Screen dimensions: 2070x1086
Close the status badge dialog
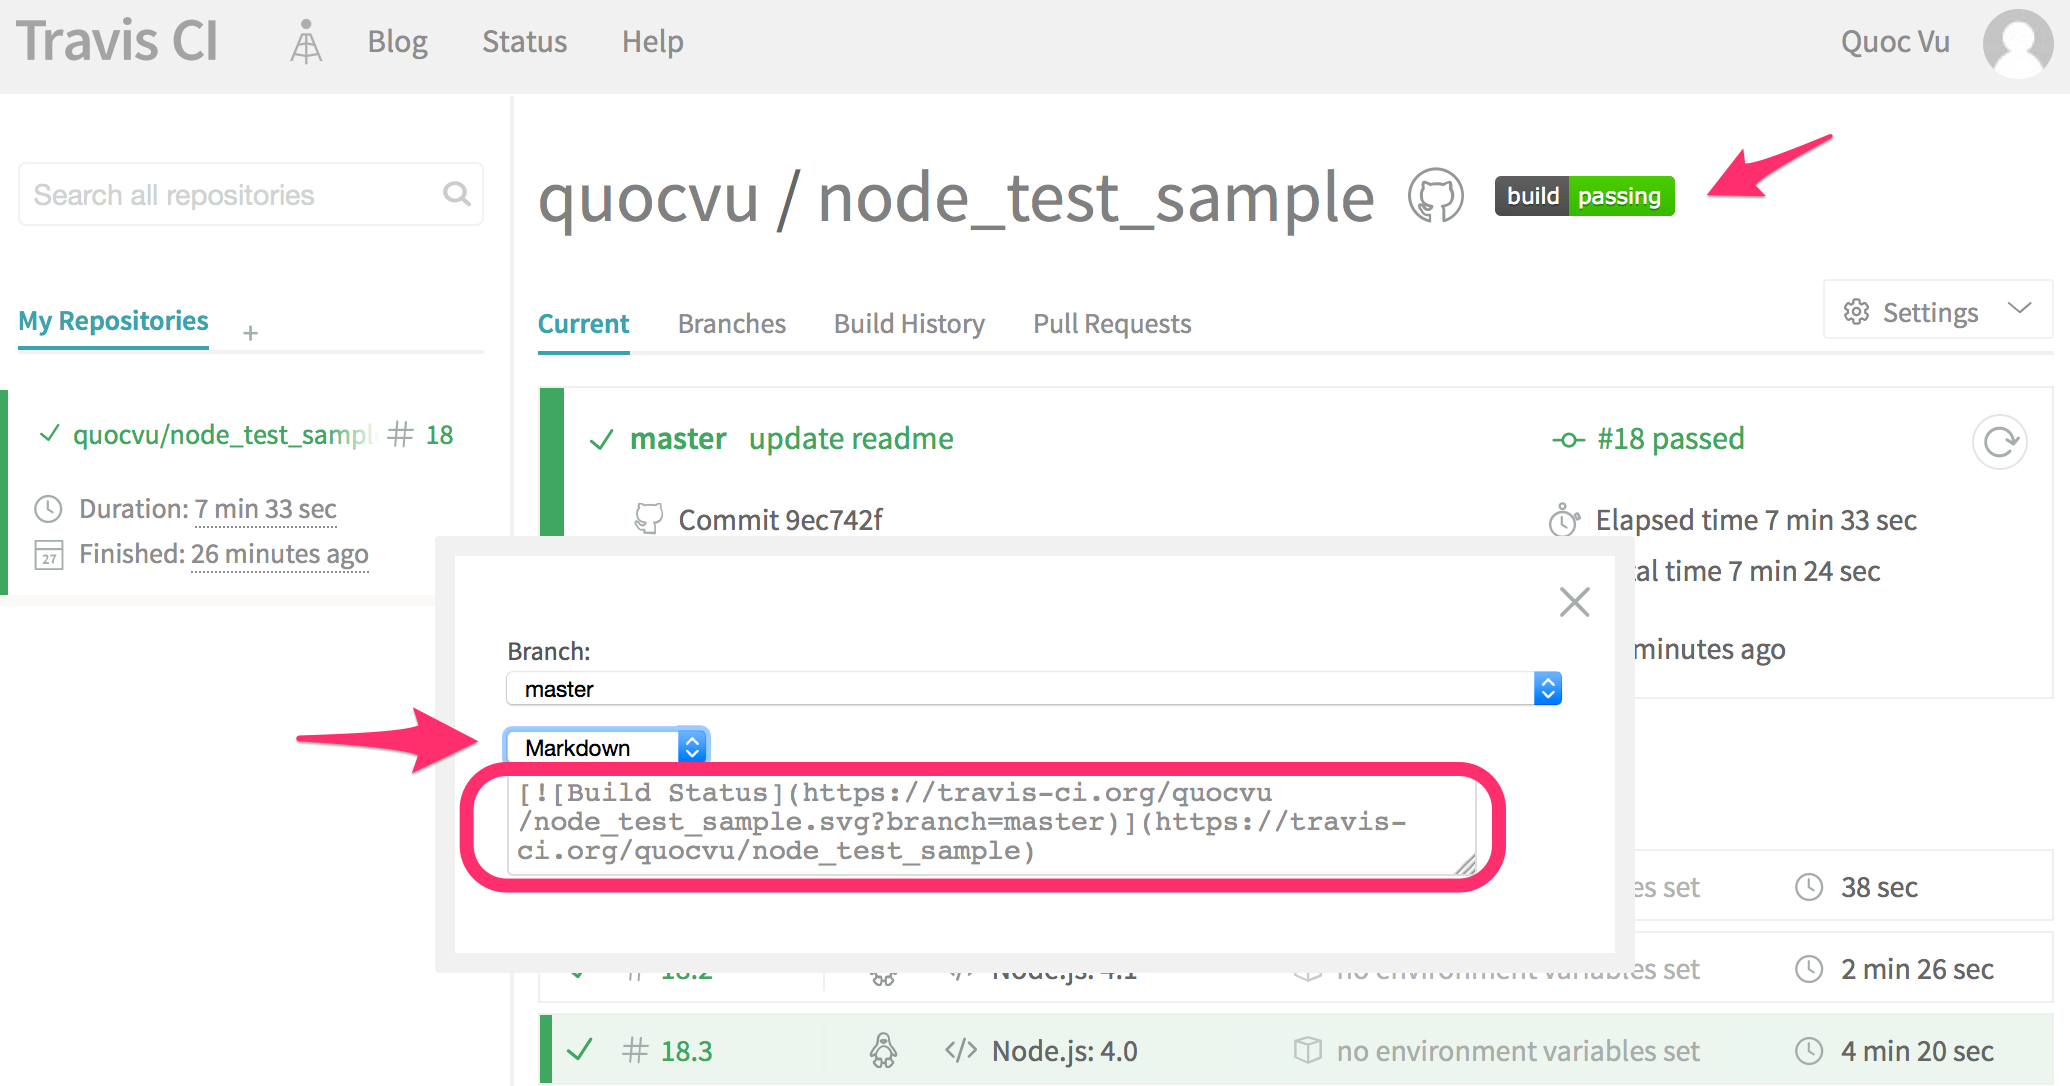[1574, 602]
